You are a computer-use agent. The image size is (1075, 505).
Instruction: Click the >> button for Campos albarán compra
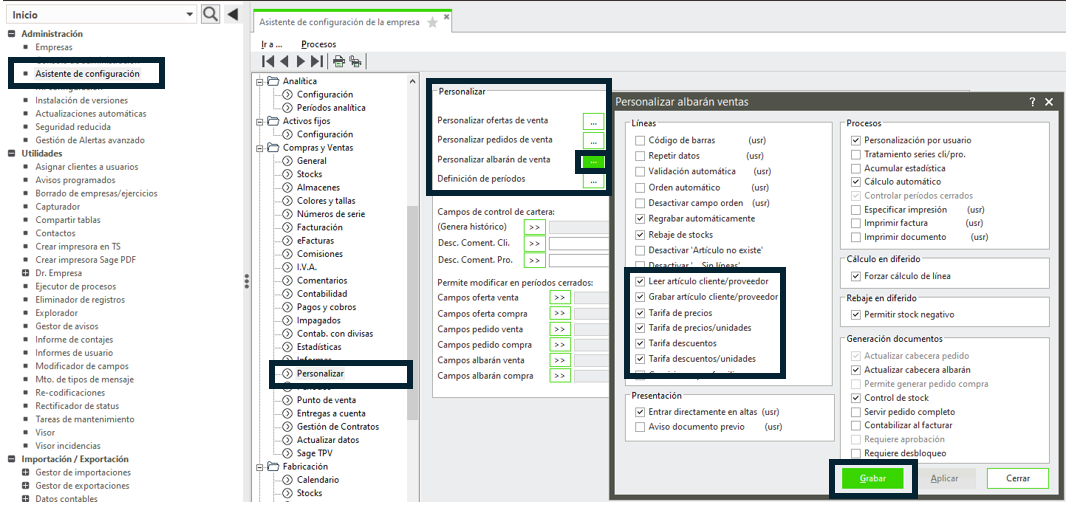click(560, 375)
